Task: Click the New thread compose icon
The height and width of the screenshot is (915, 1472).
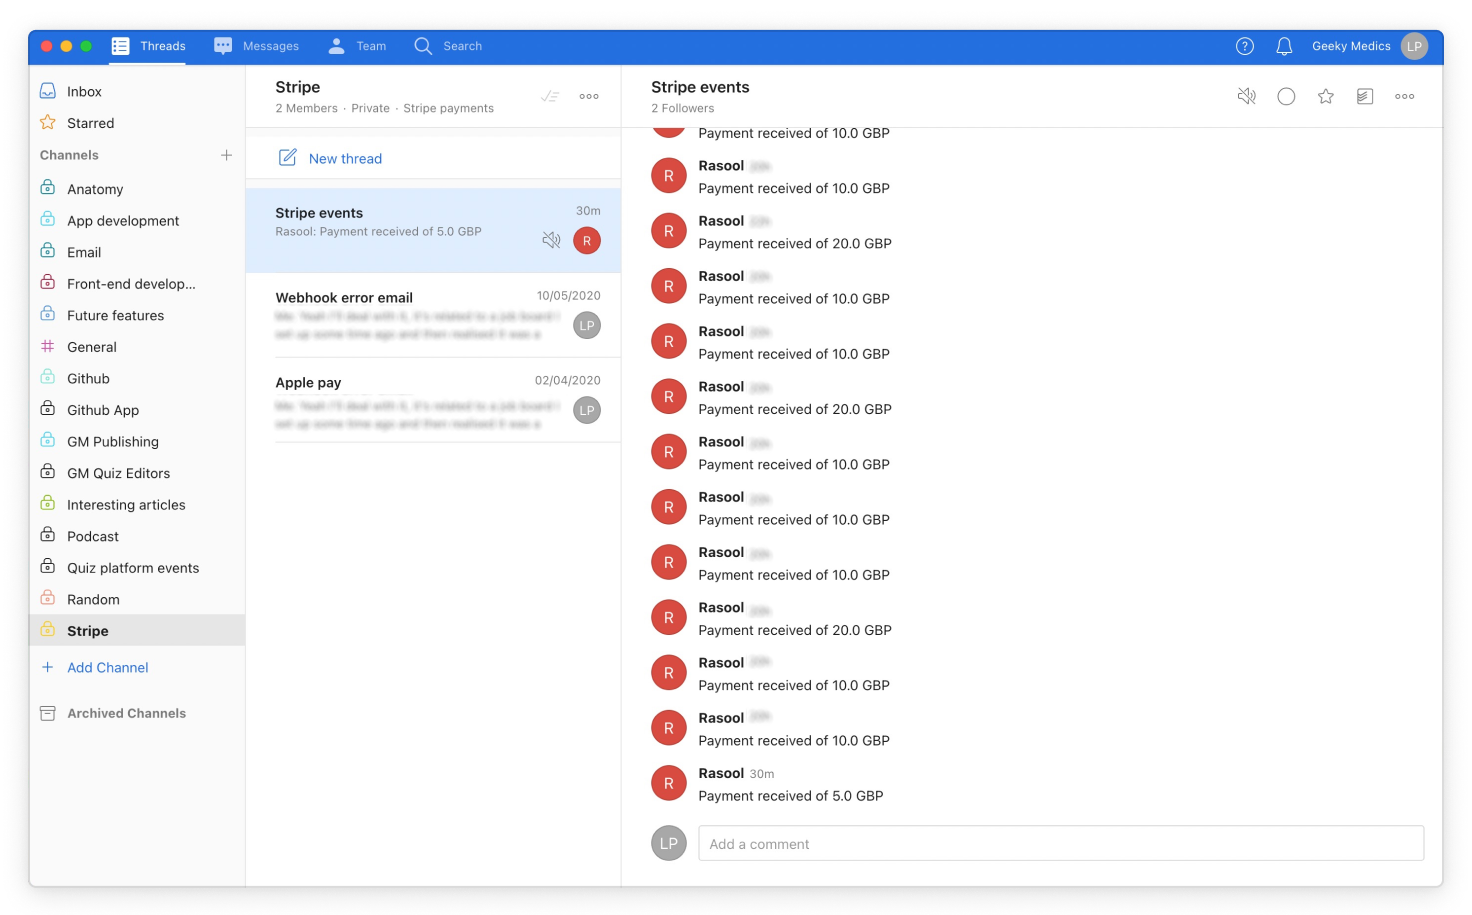Action: 288,157
